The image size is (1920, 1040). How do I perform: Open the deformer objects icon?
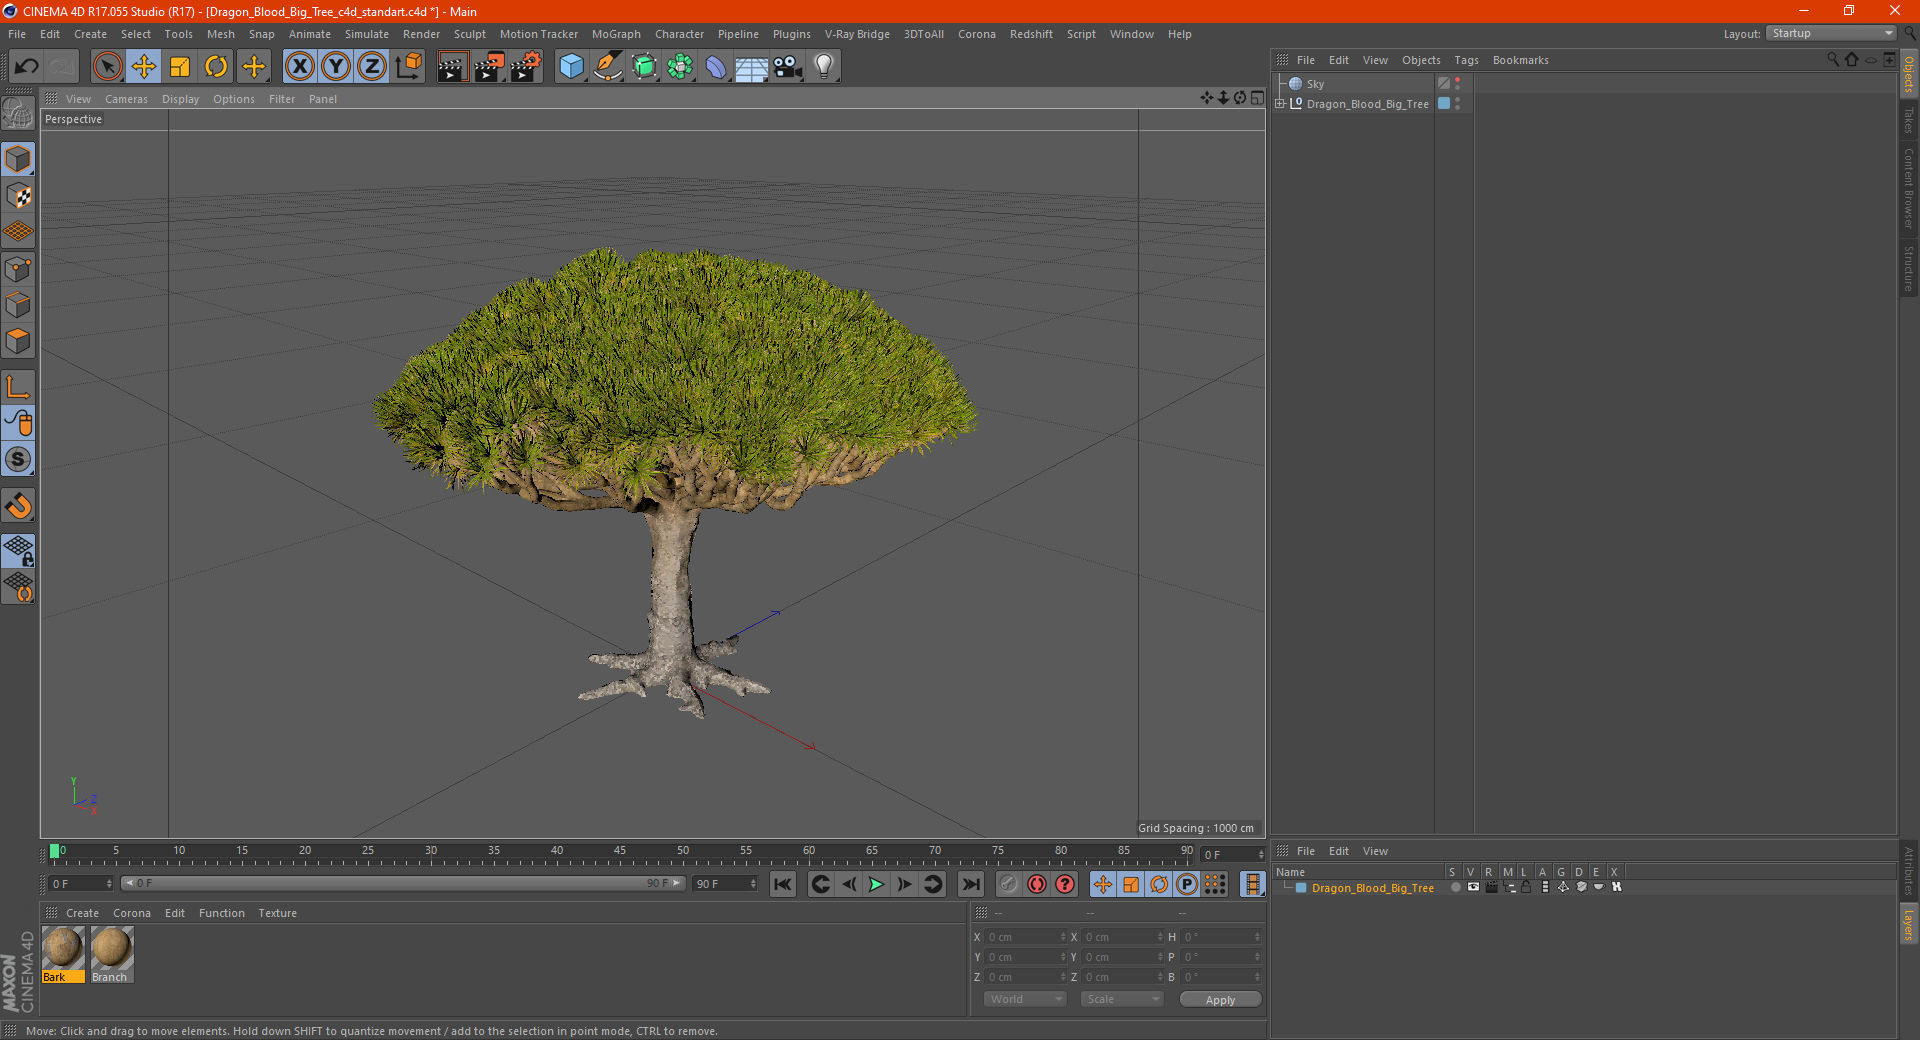click(716, 67)
